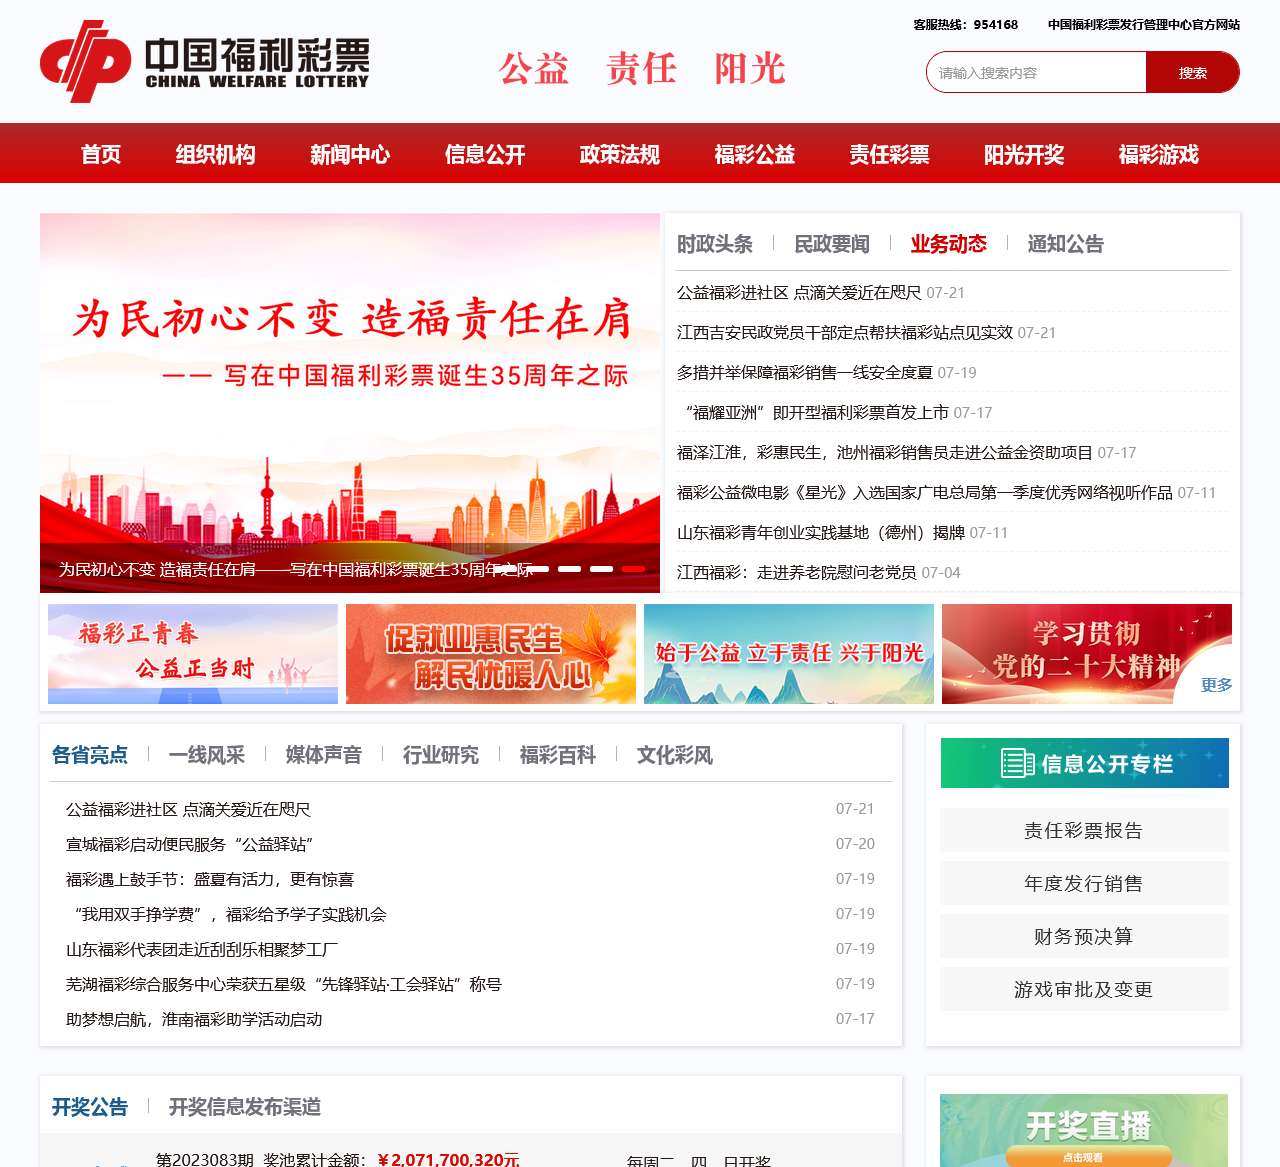Click the red 搜索 search button
Screen dimensions: 1280x1167
point(1192,72)
